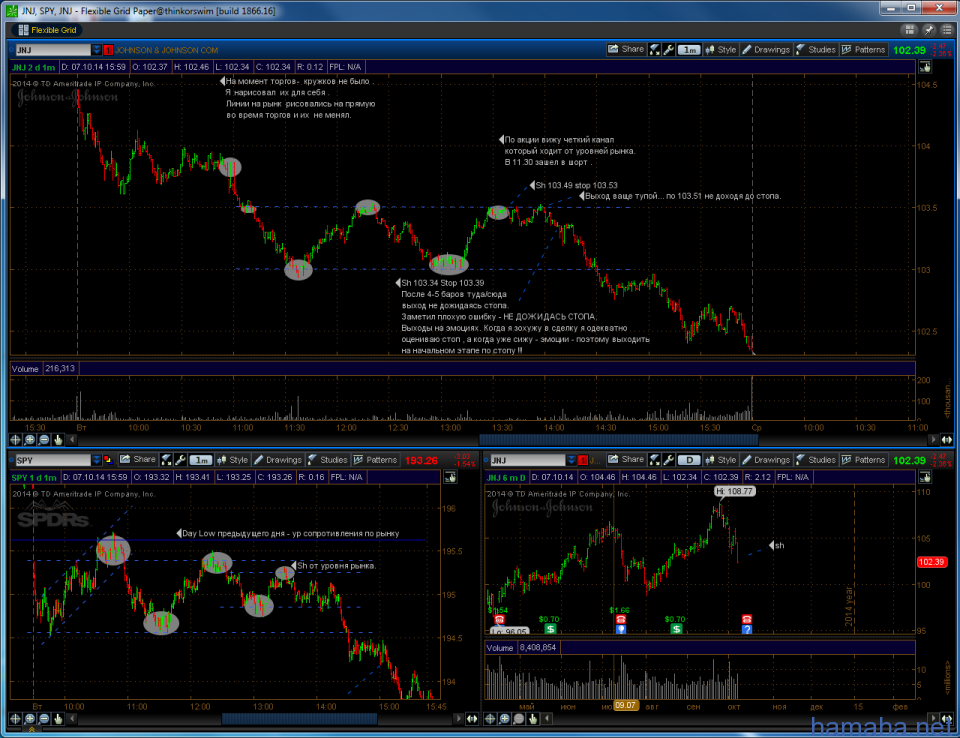
Task: Click the first $0.70 dividend icon on daily chart
Action: 550,629
